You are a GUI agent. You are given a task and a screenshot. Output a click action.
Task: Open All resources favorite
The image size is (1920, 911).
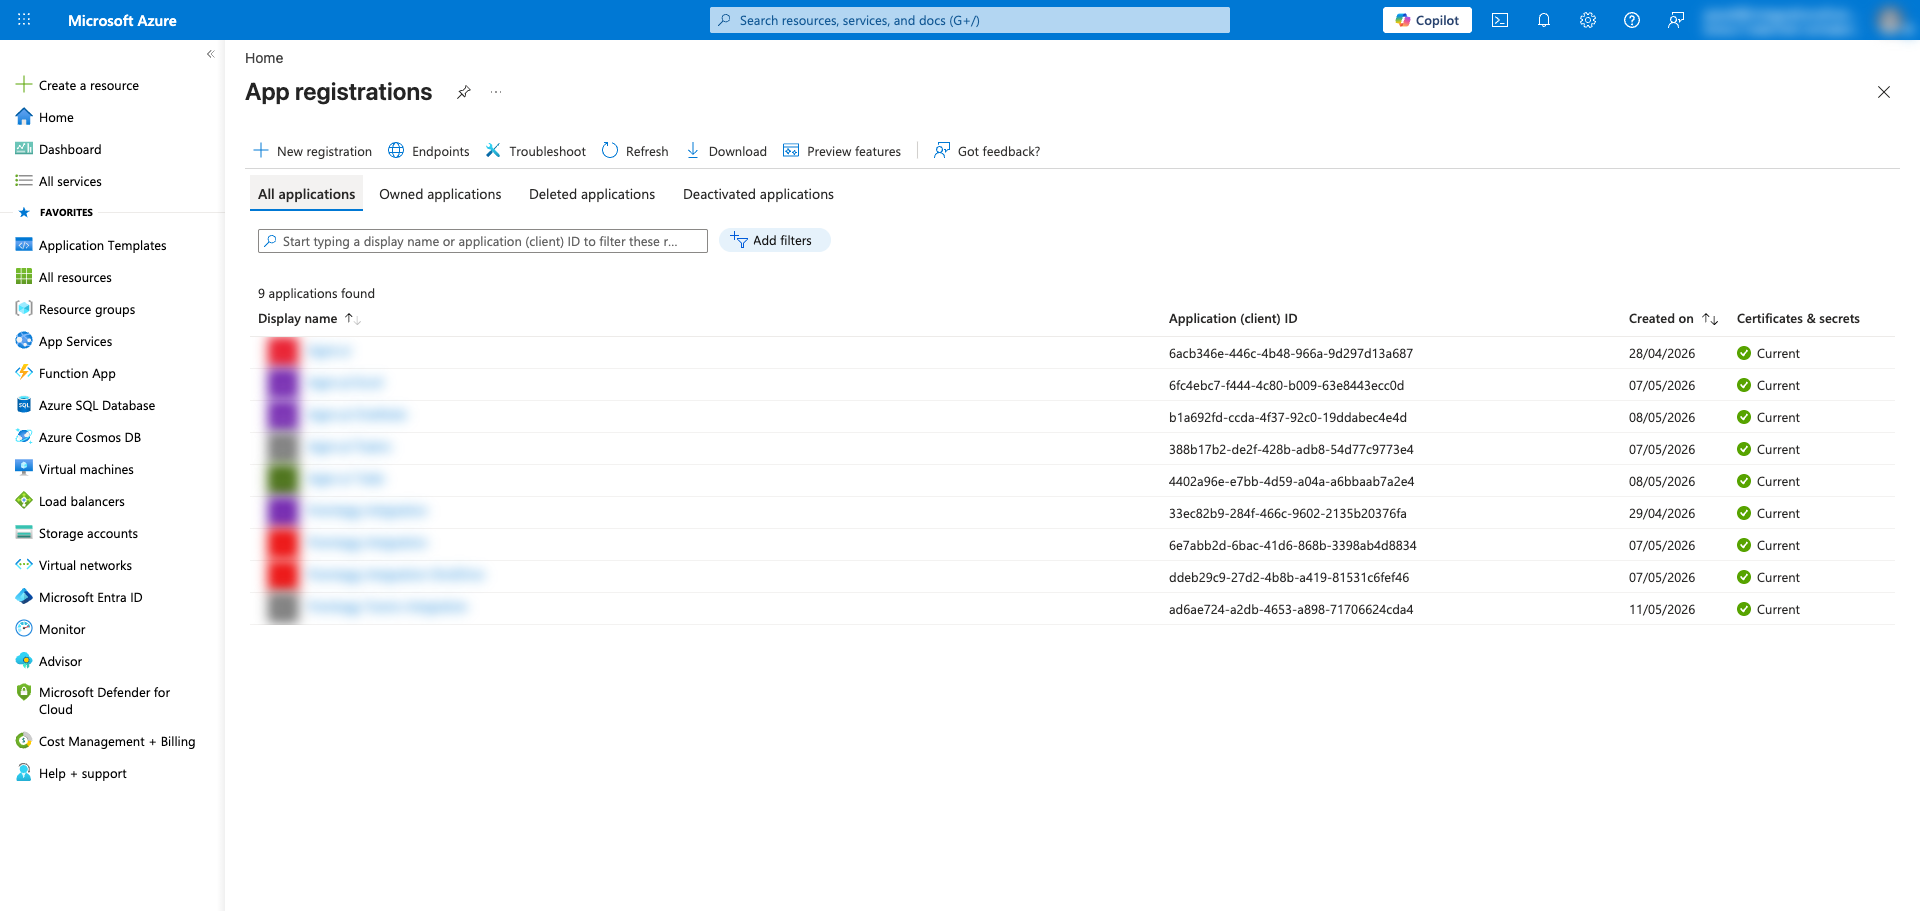(x=75, y=277)
